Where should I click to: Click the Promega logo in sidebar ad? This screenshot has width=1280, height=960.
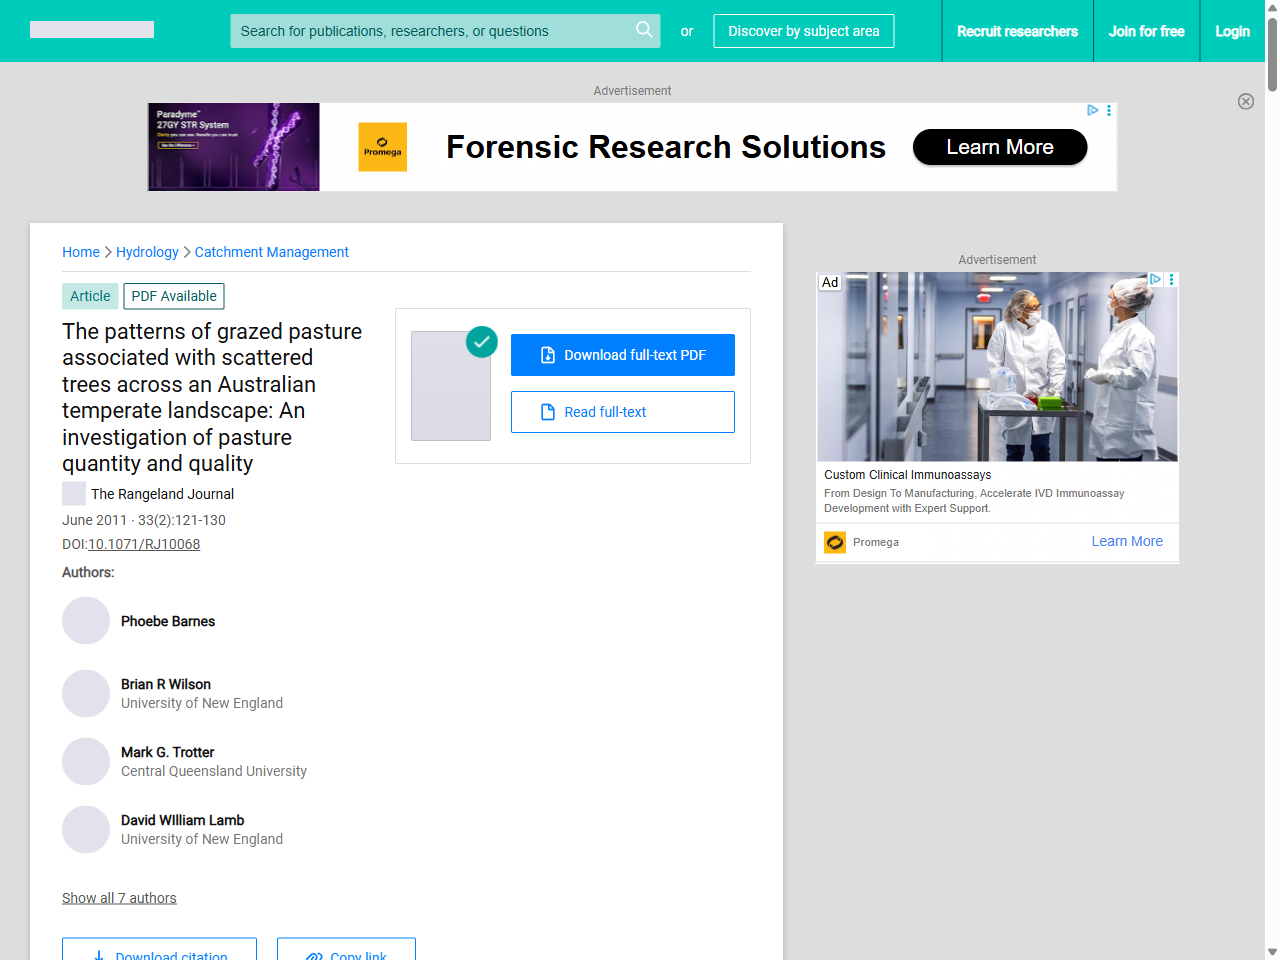click(x=835, y=542)
